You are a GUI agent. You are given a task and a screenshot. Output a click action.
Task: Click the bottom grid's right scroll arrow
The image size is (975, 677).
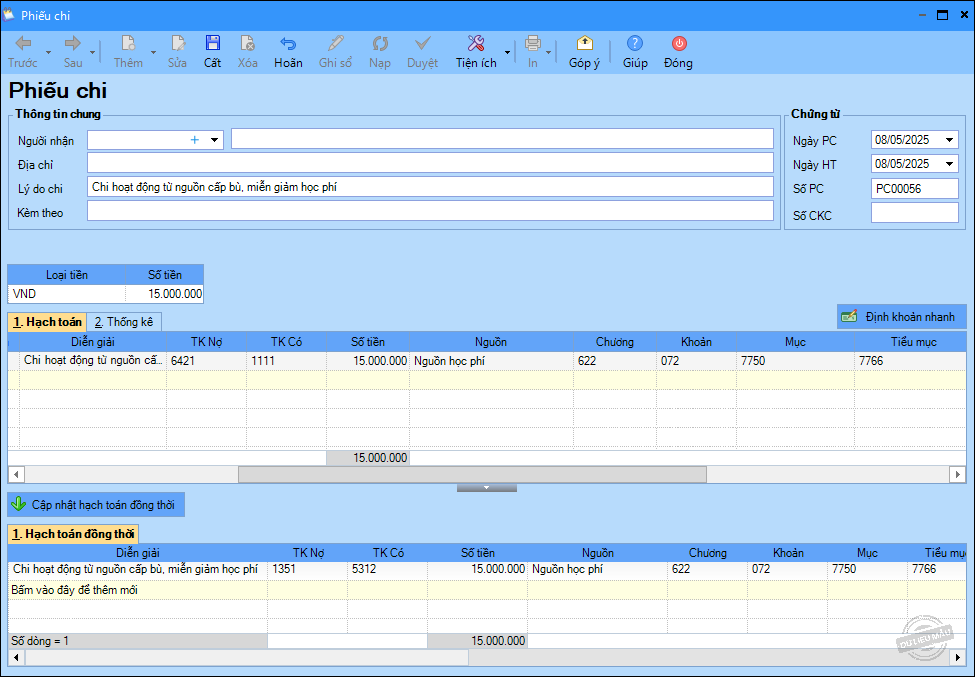point(958,656)
